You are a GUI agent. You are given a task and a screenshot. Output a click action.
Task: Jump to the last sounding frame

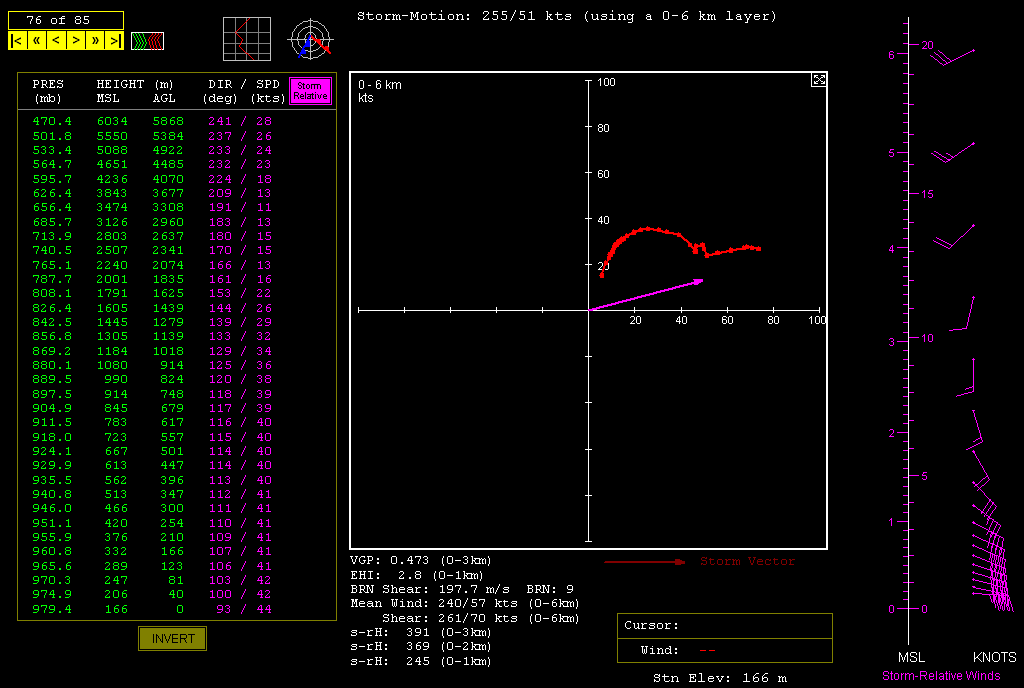point(115,41)
